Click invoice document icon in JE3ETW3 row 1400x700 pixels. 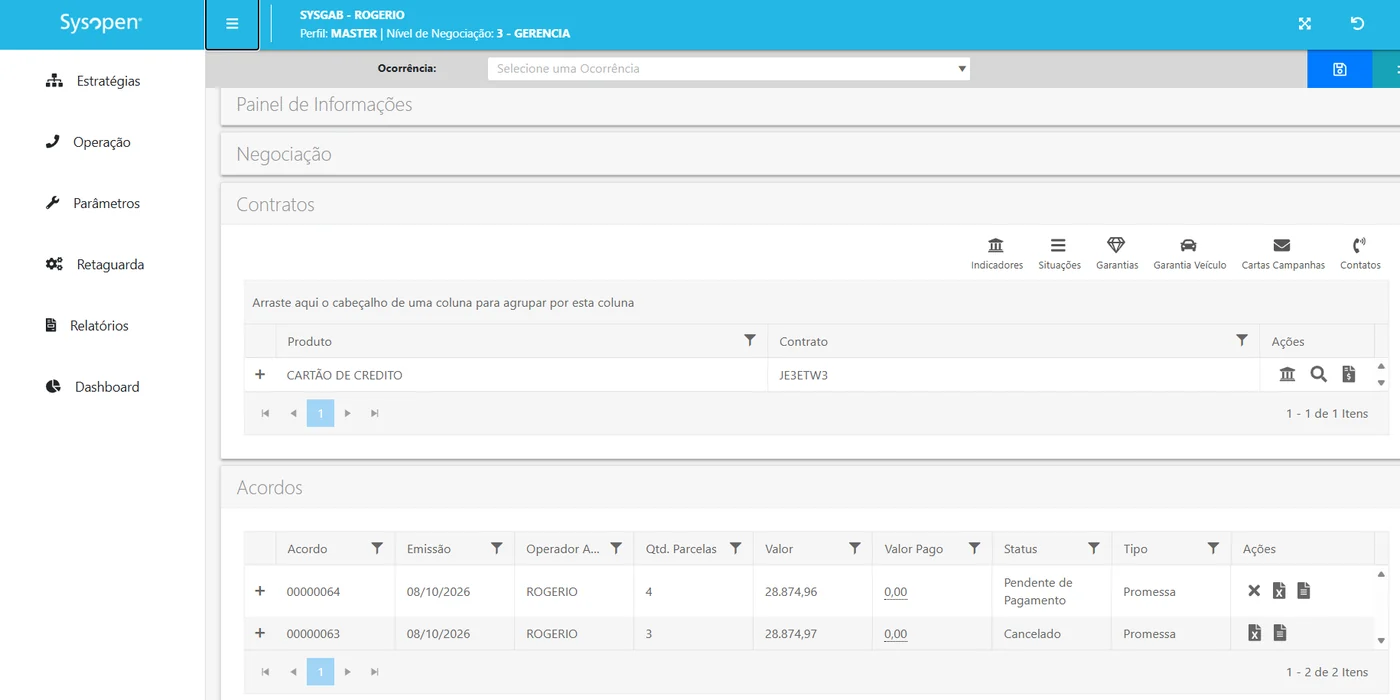[x=1349, y=375]
